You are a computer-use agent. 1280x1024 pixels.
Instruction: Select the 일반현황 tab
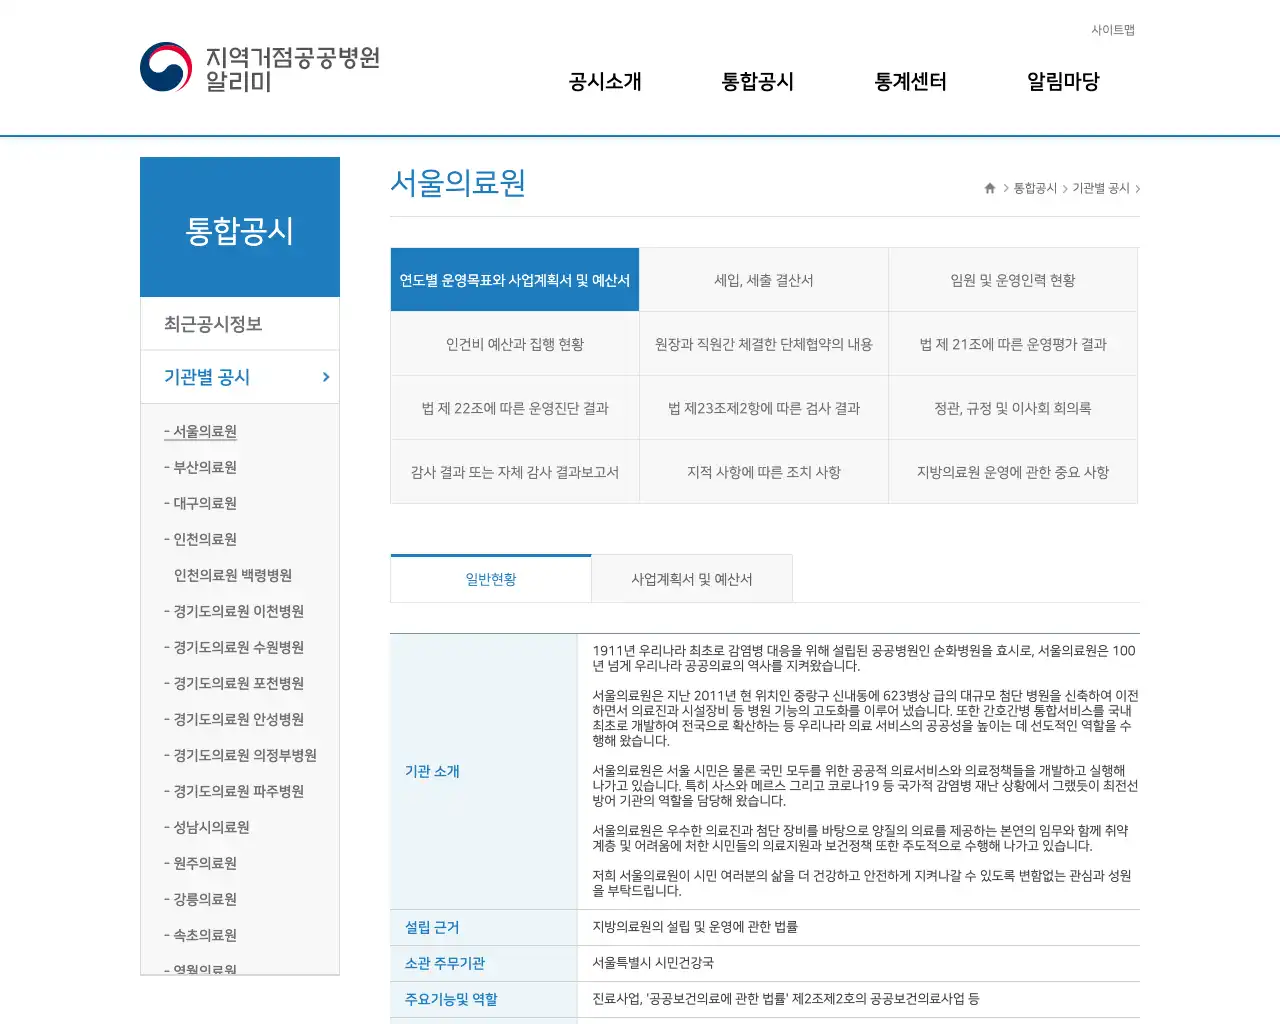tap(490, 578)
